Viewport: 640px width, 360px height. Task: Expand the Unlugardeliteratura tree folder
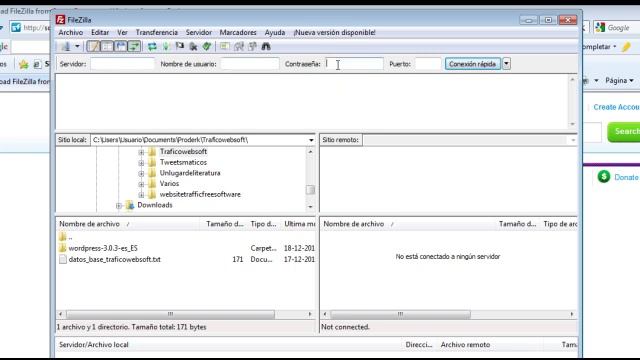141,173
